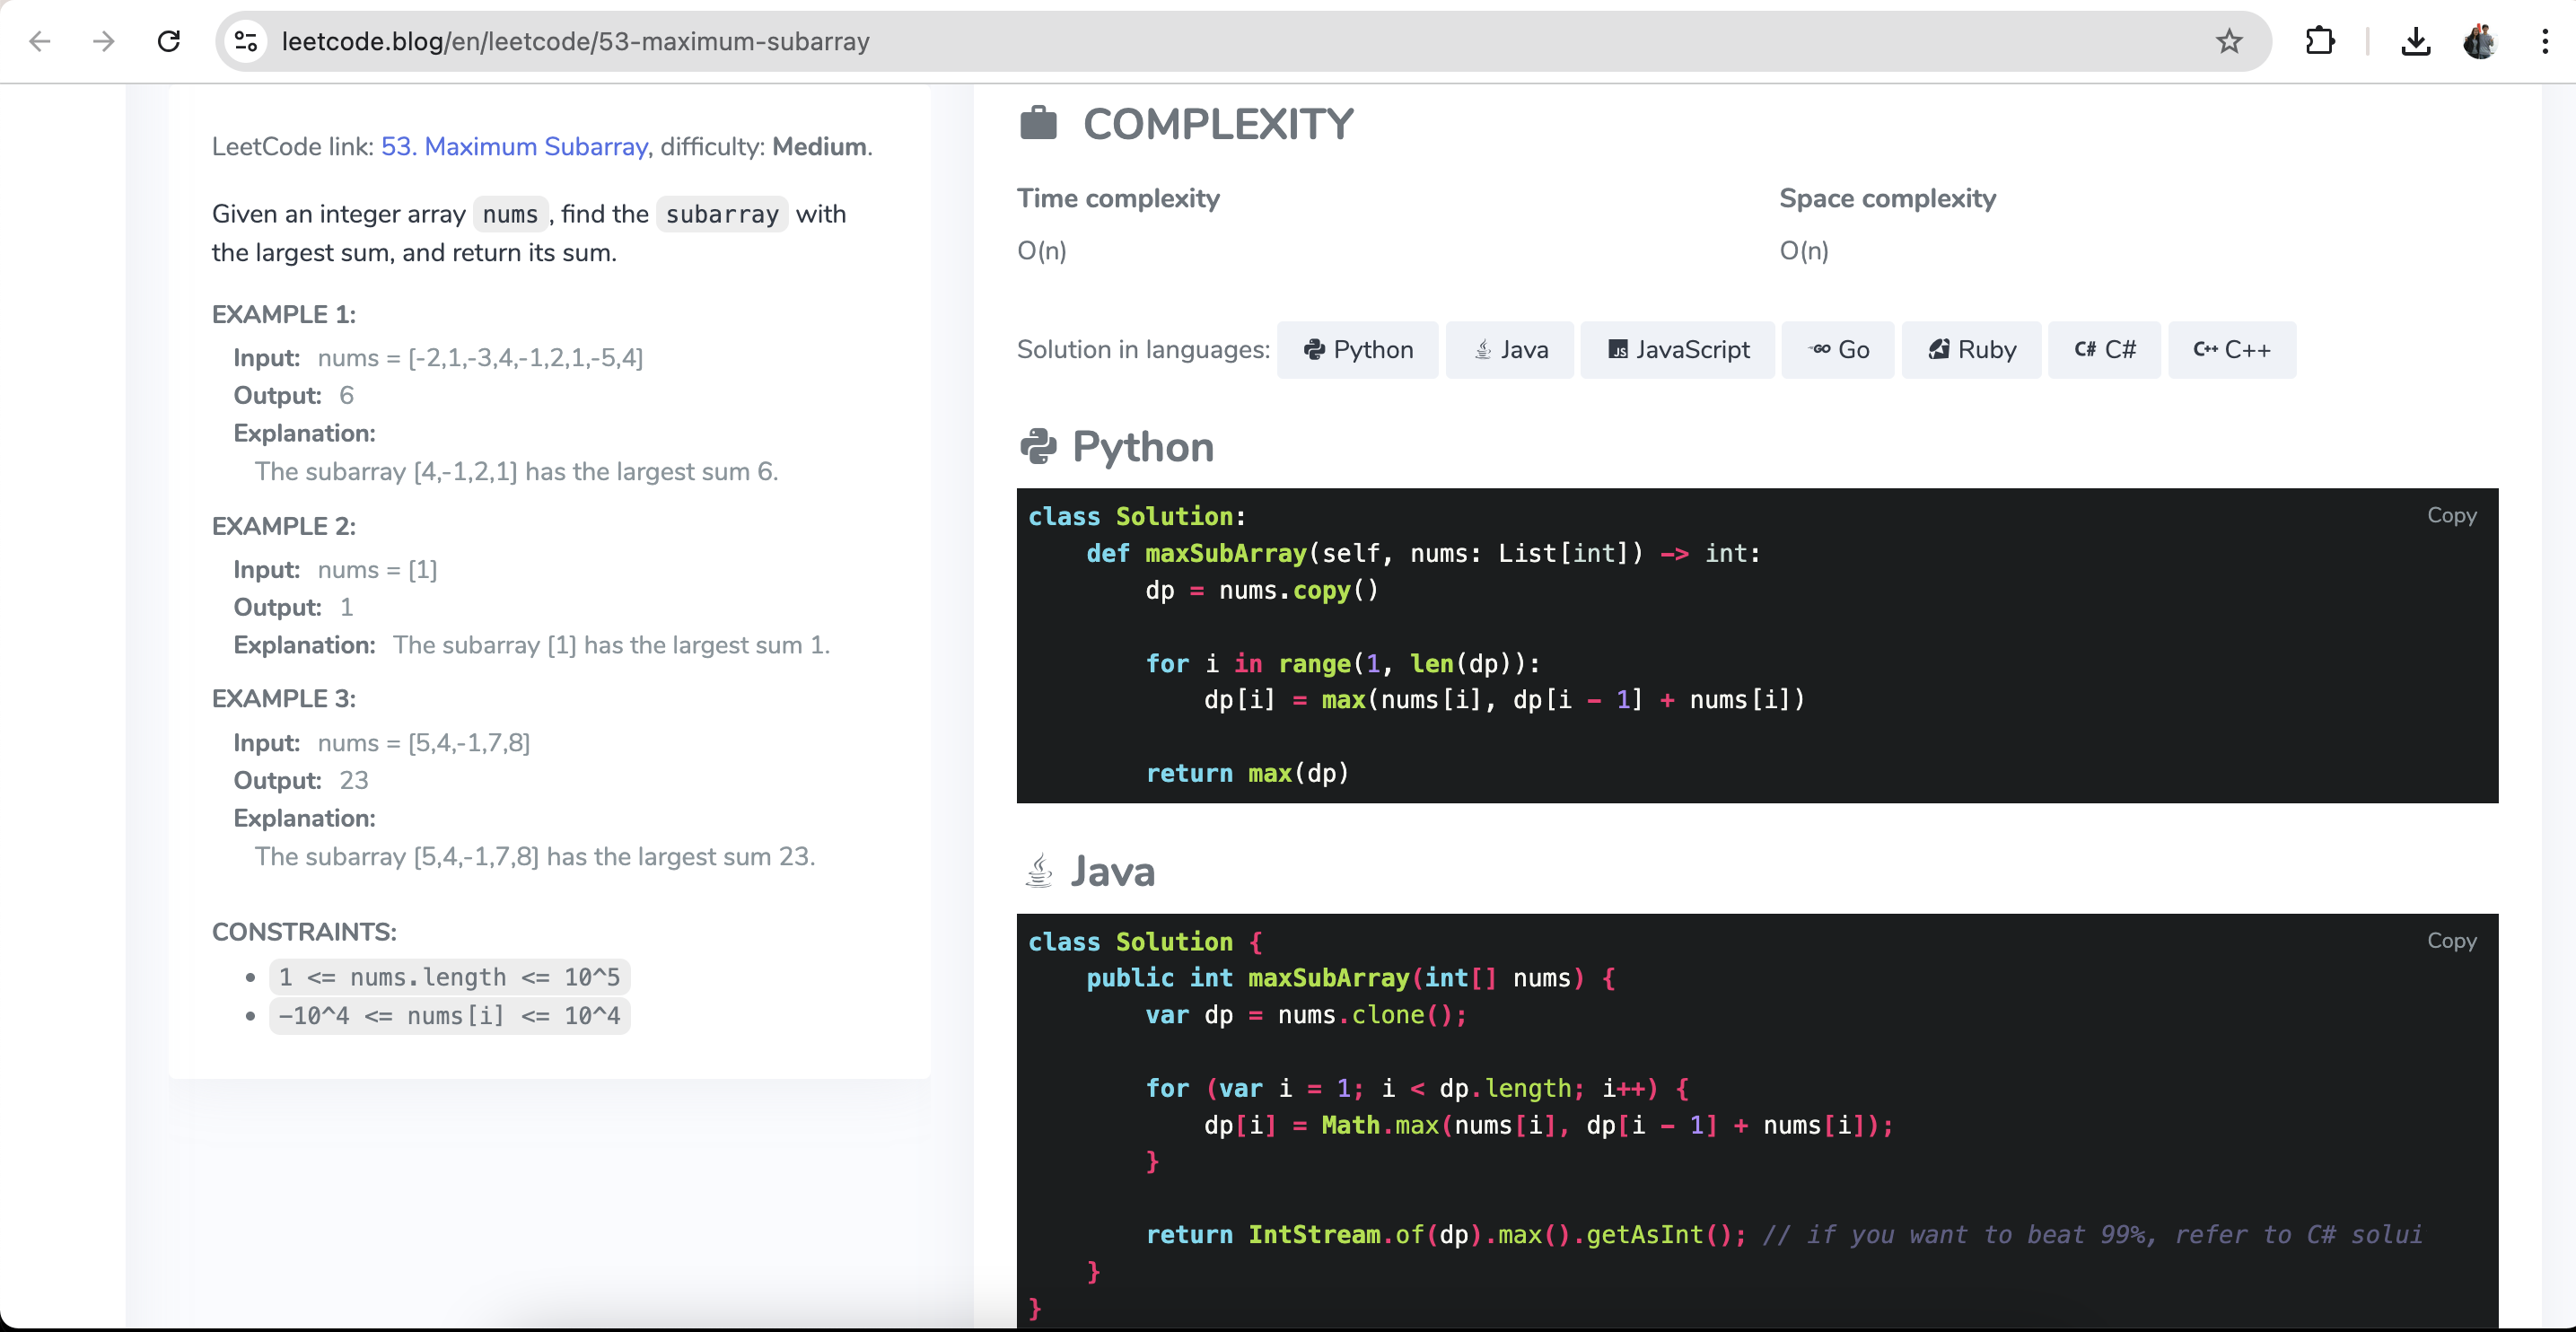Bookmark this page with the star
This screenshot has width=2576, height=1332.
pos(2229,41)
